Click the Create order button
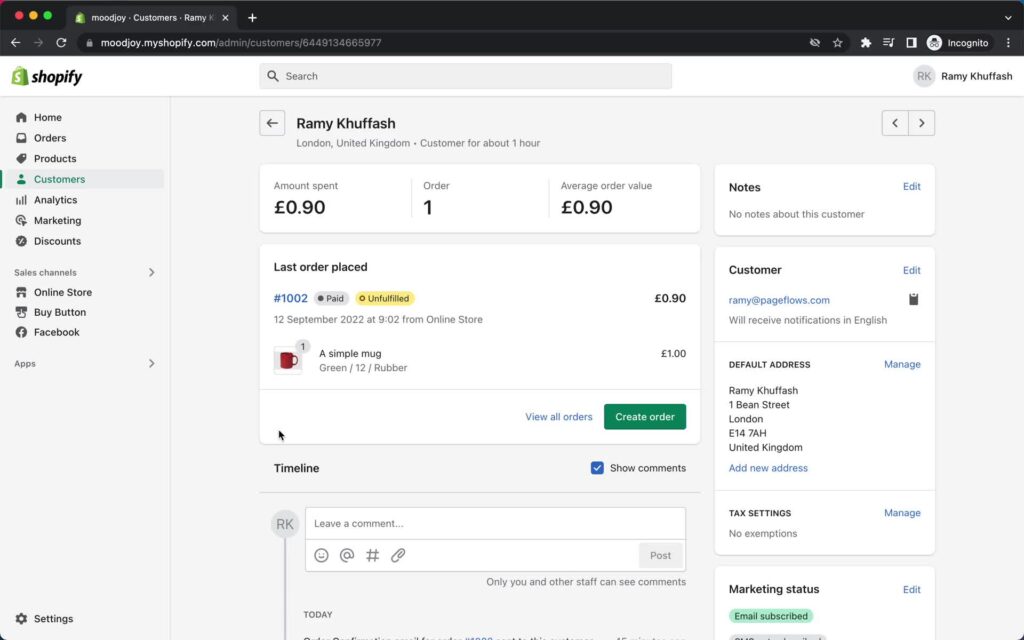 644,416
